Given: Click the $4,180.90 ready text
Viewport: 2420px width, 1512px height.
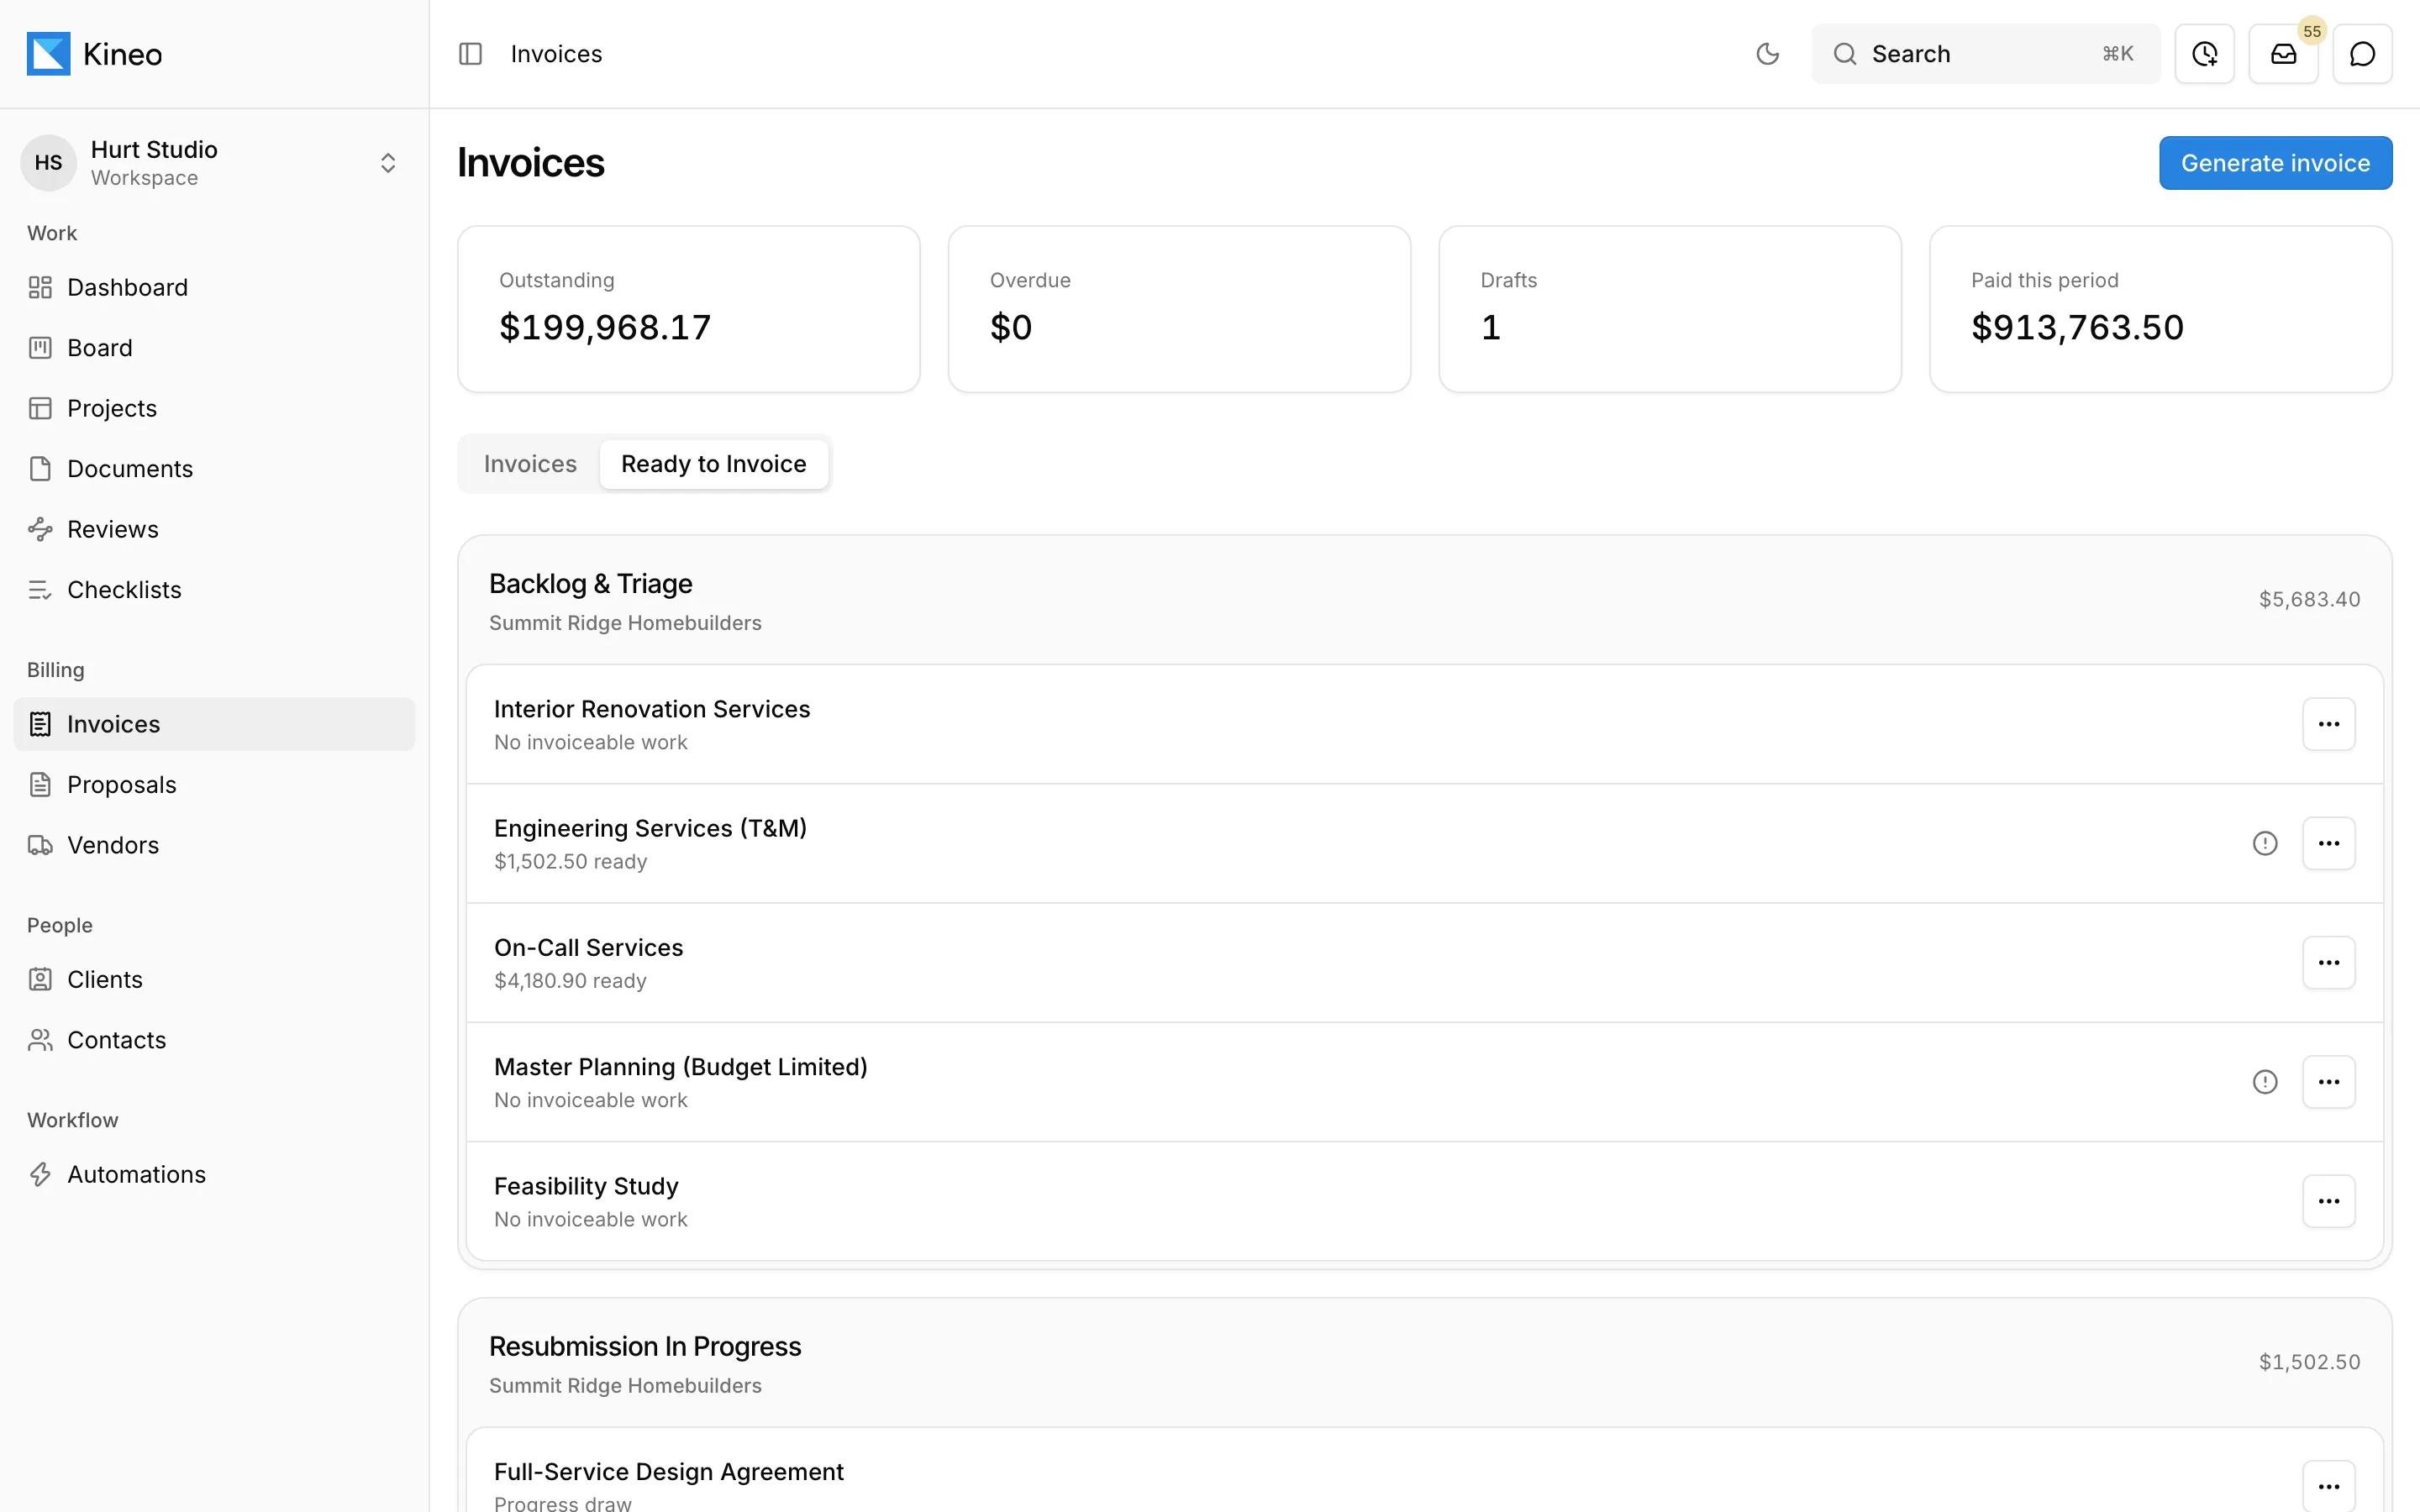Looking at the screenshot, I should (570, 981).
